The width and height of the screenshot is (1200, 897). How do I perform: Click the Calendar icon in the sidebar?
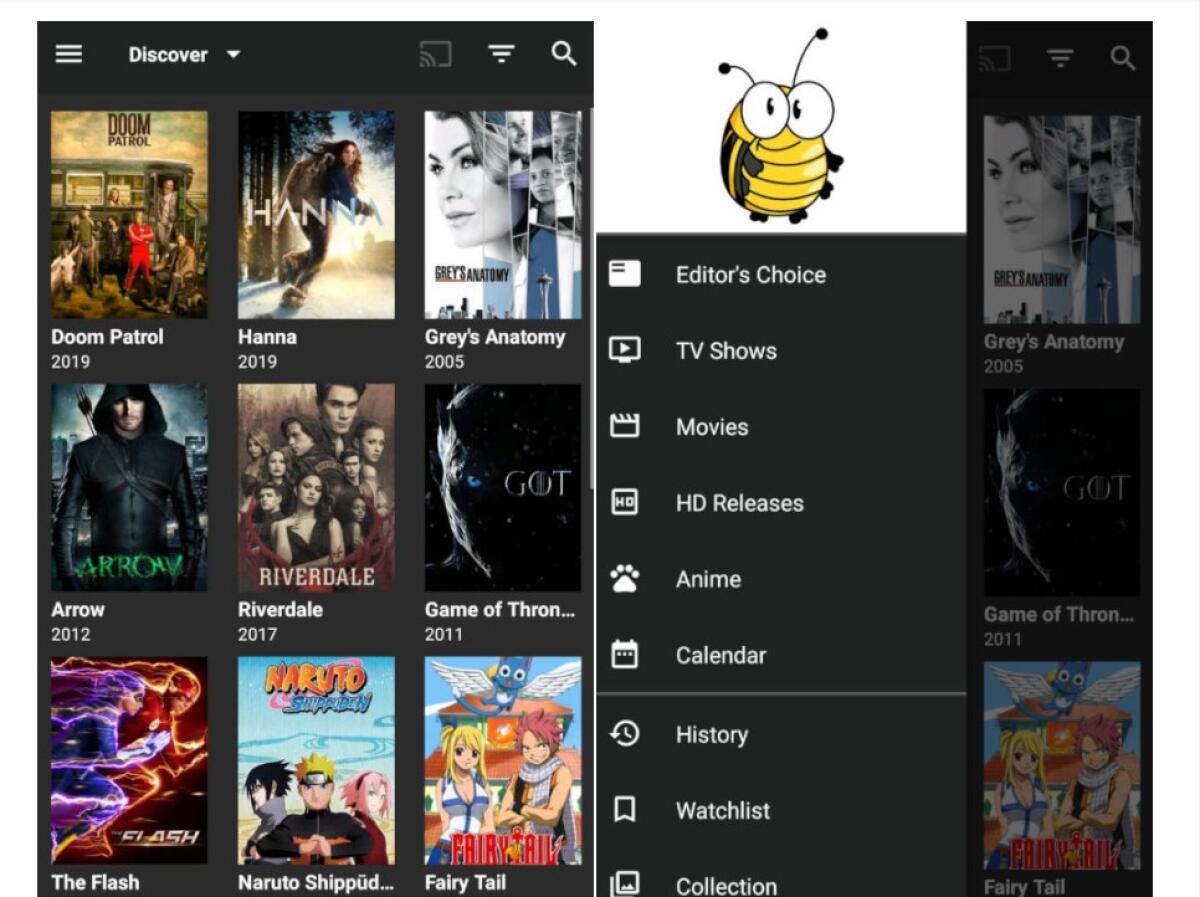(x=624, y=654)
